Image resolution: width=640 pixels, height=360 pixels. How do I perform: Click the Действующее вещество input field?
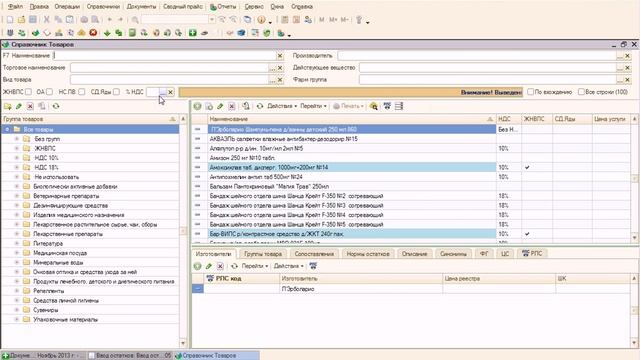487,68
